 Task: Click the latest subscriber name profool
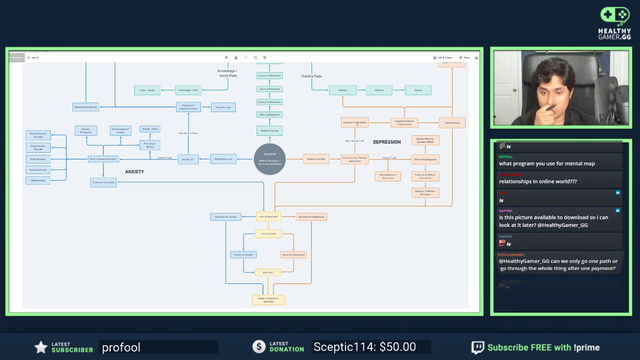[x=121, y=347]
